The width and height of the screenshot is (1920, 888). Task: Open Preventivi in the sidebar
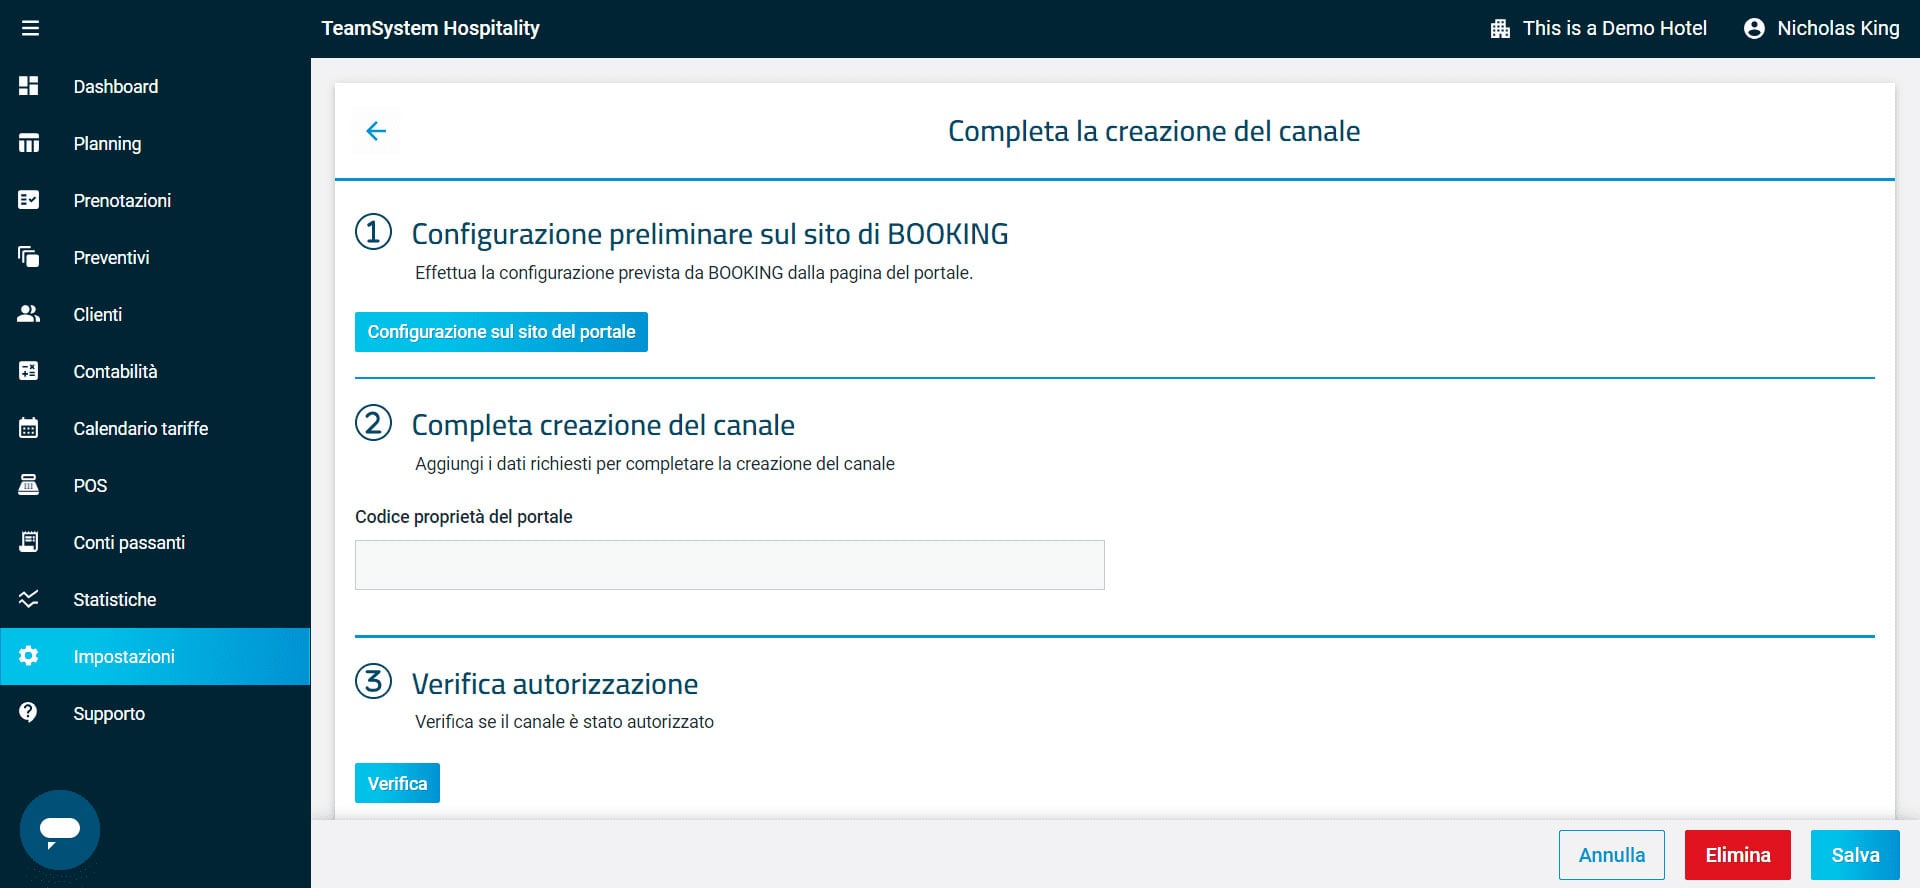tap(155, 257)
